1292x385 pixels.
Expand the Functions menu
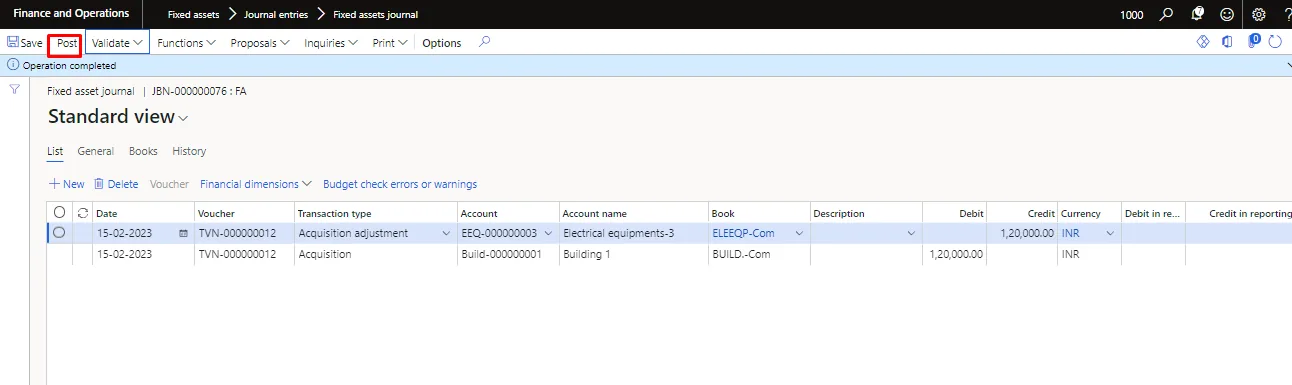pos(187,43)
